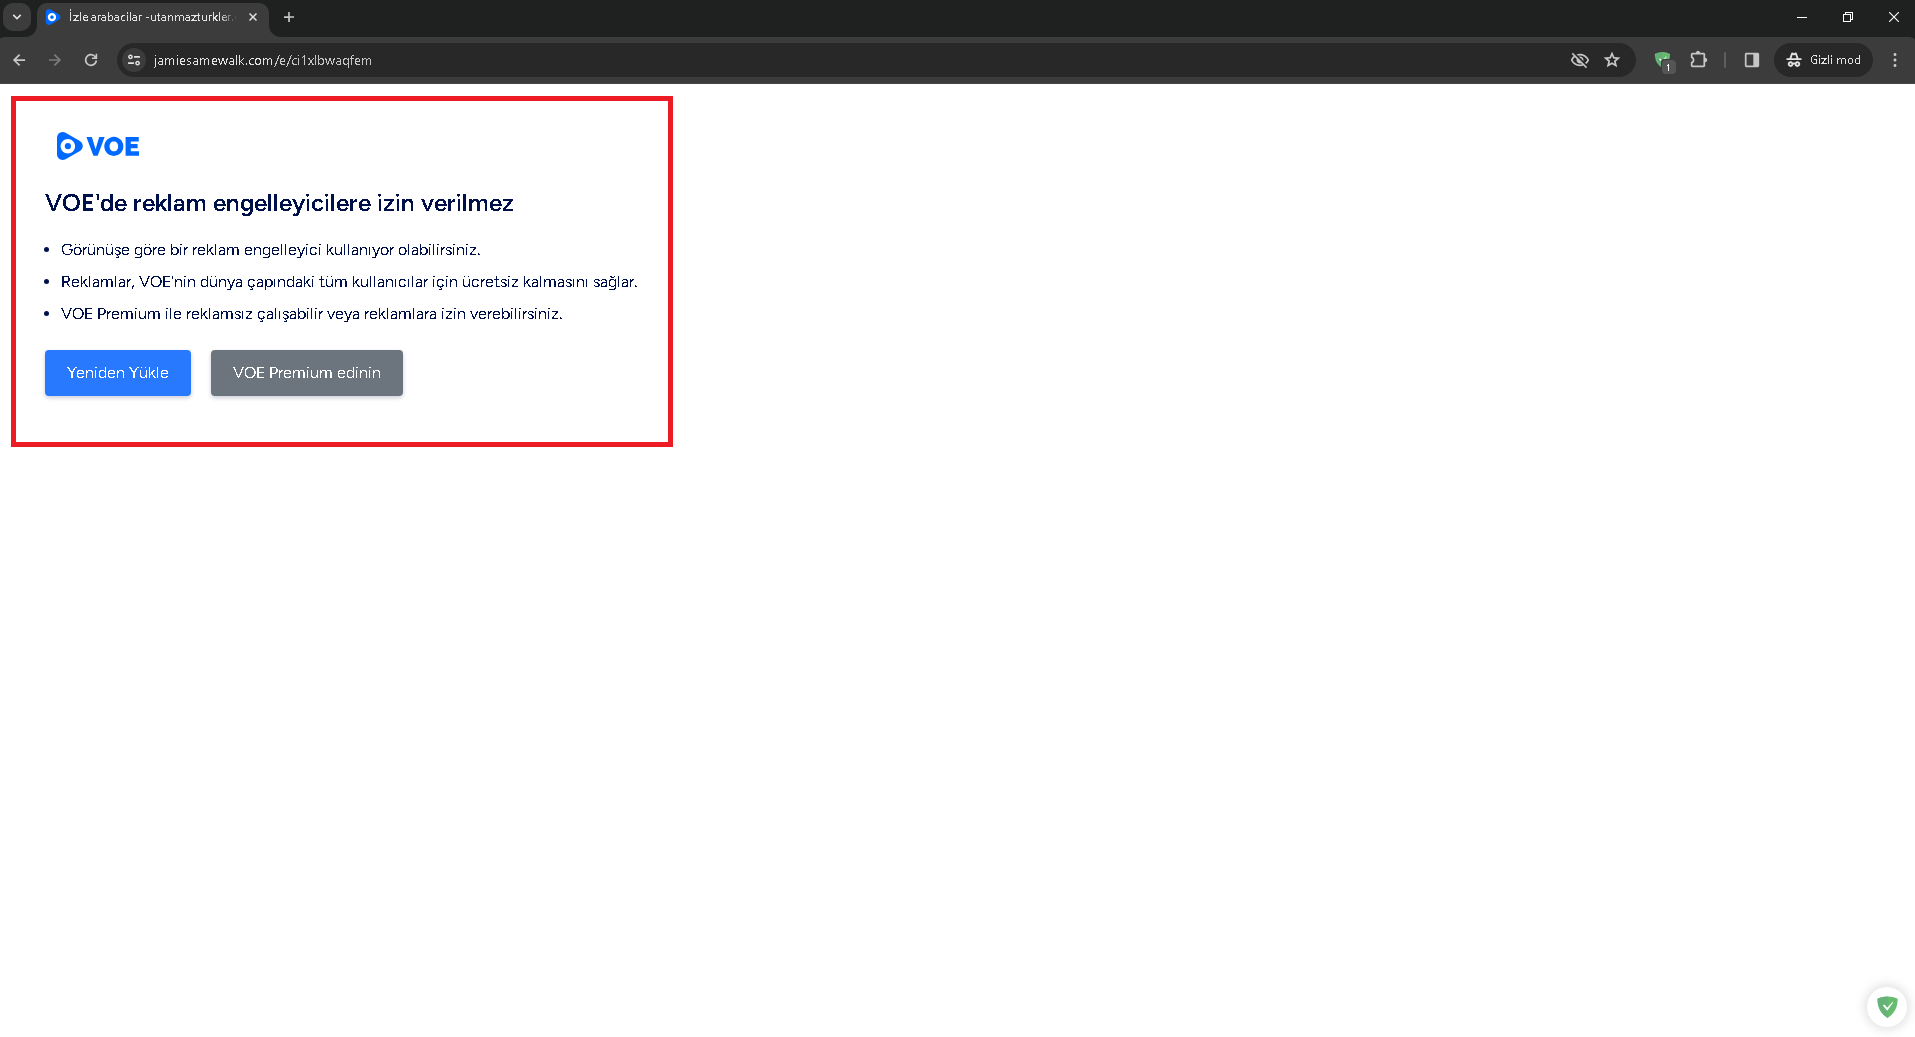The width and height of the screenshot is (1915, 1037).
Task: Click the green shield icon at bottom right
Action: pos(1887,1007)
